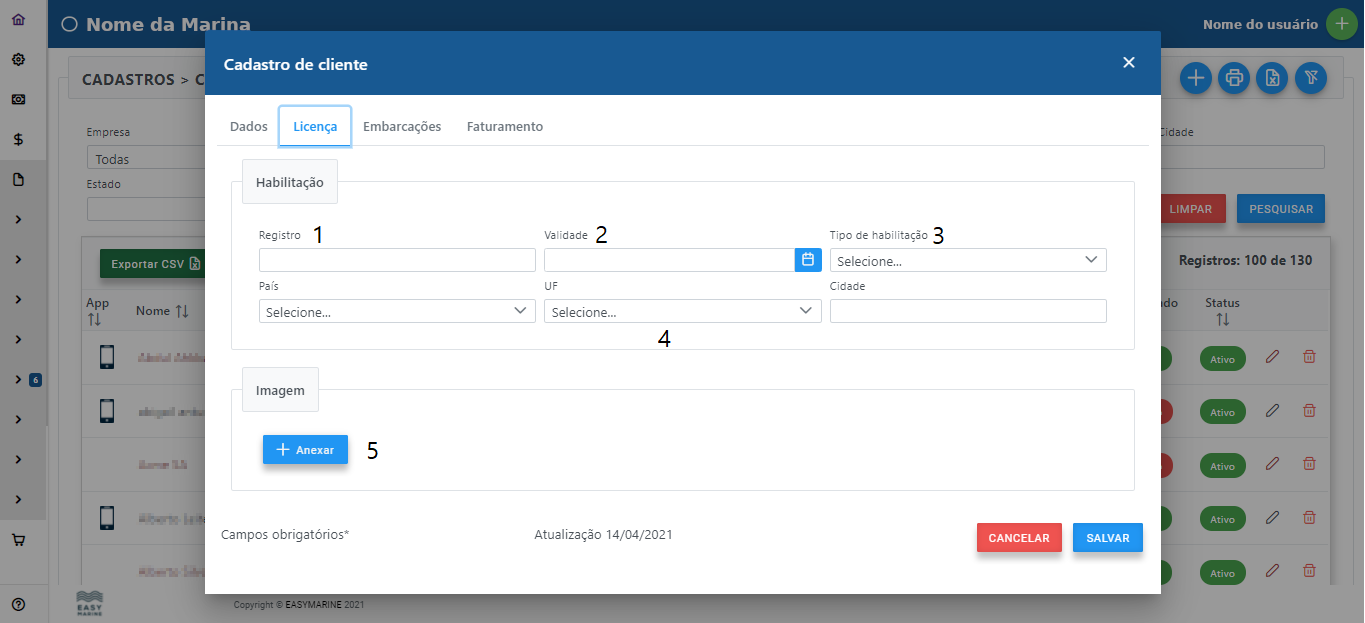Switch to the Dados tab
The image size is (1365, 623).
pyautogui.click(x=249, y=127)
